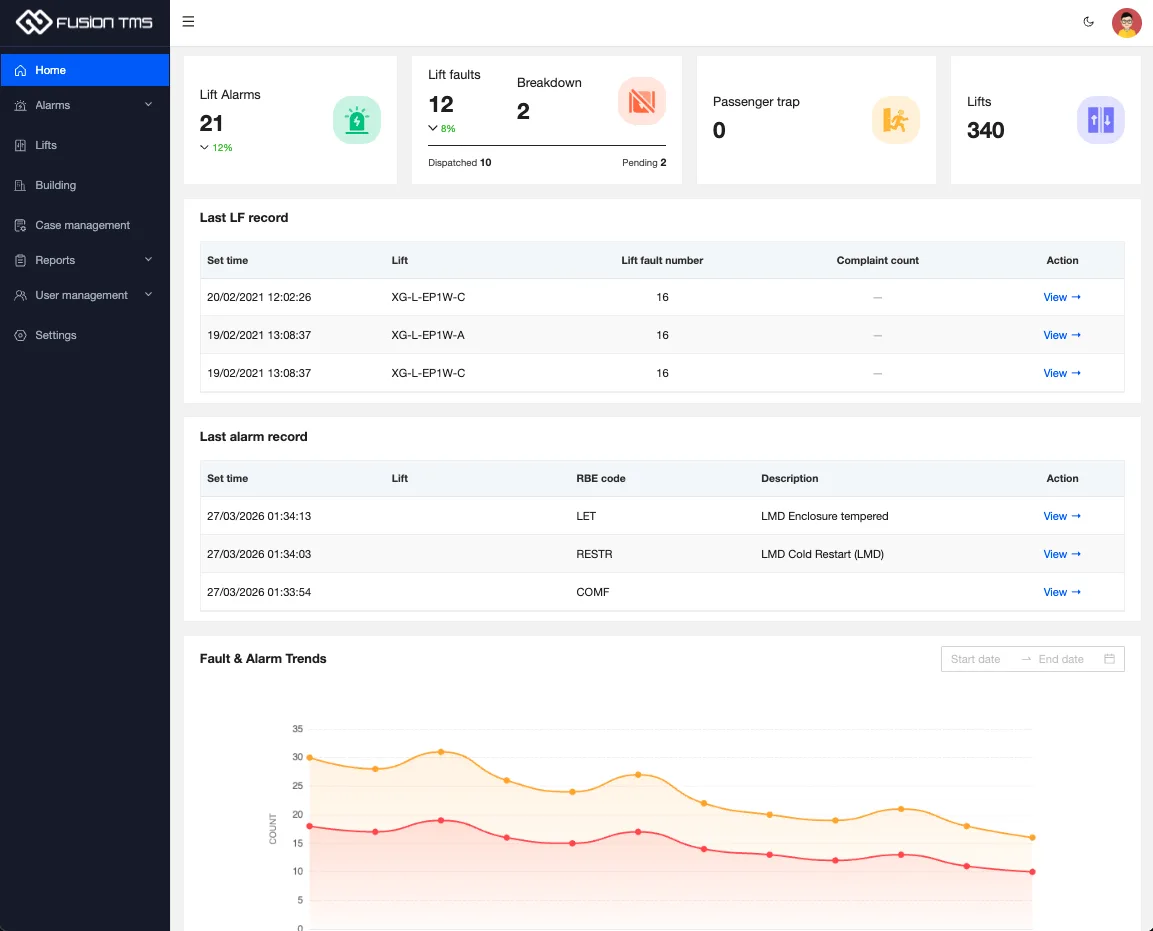
Task: Collapse sidebar with the hamburger menu icon
Action: click(x=188, y=22)
